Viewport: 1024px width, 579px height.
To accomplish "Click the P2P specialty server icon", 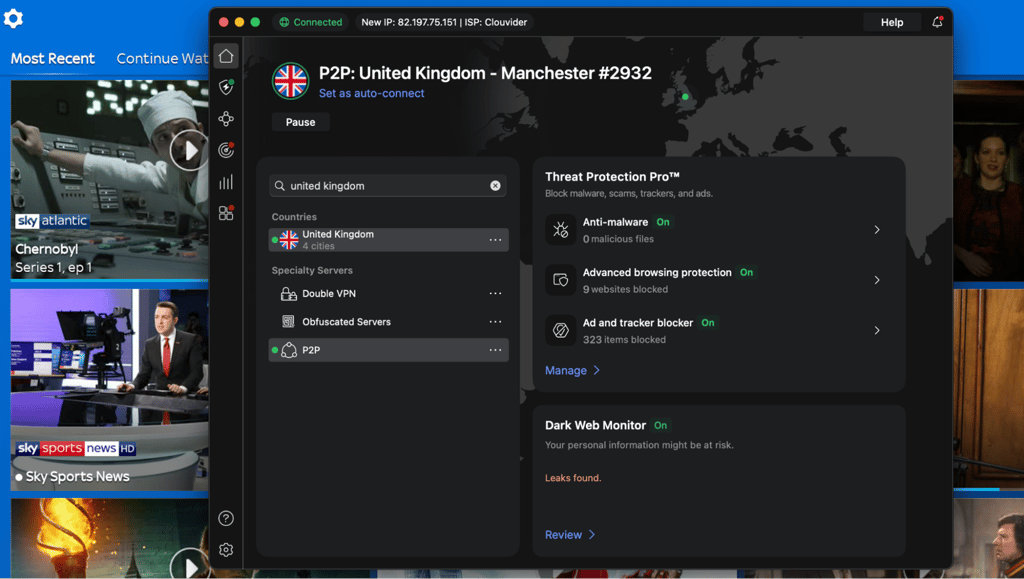I will pos(289,351).
